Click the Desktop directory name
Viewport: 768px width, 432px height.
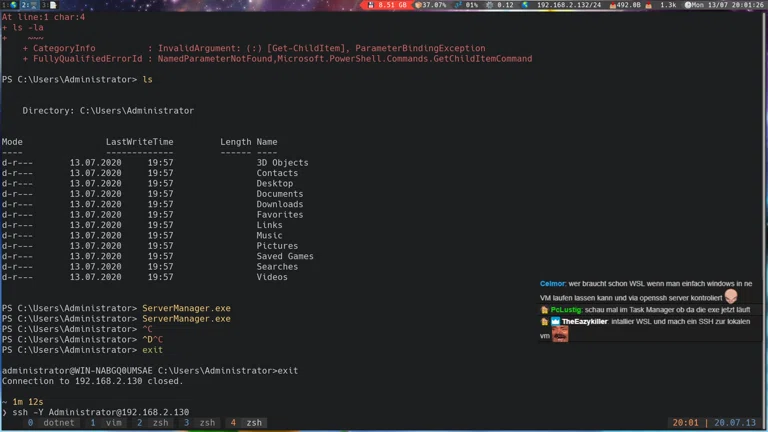pyautogui.click(x=275, y=183)
